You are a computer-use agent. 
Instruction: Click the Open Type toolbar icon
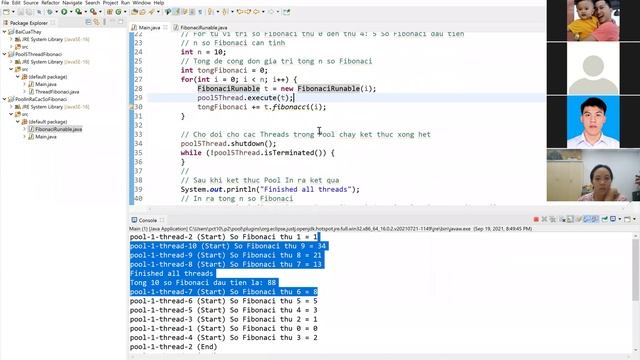coord(134,12)
